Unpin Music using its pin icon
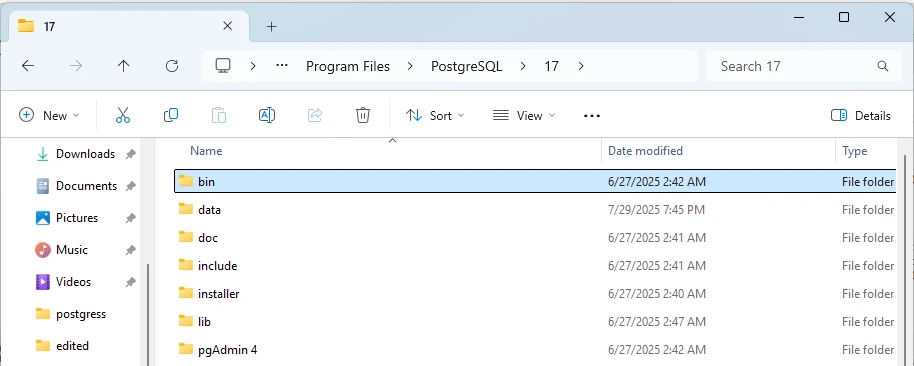 (x=131, y=250)
